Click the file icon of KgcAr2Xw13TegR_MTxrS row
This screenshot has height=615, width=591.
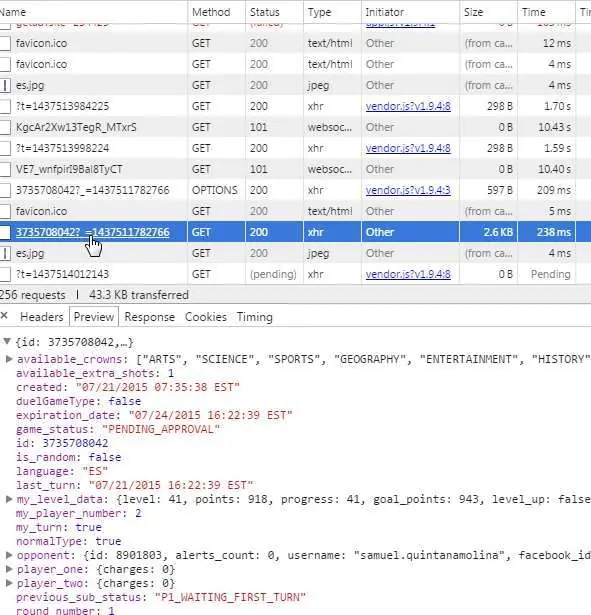[x=5, y=127]
